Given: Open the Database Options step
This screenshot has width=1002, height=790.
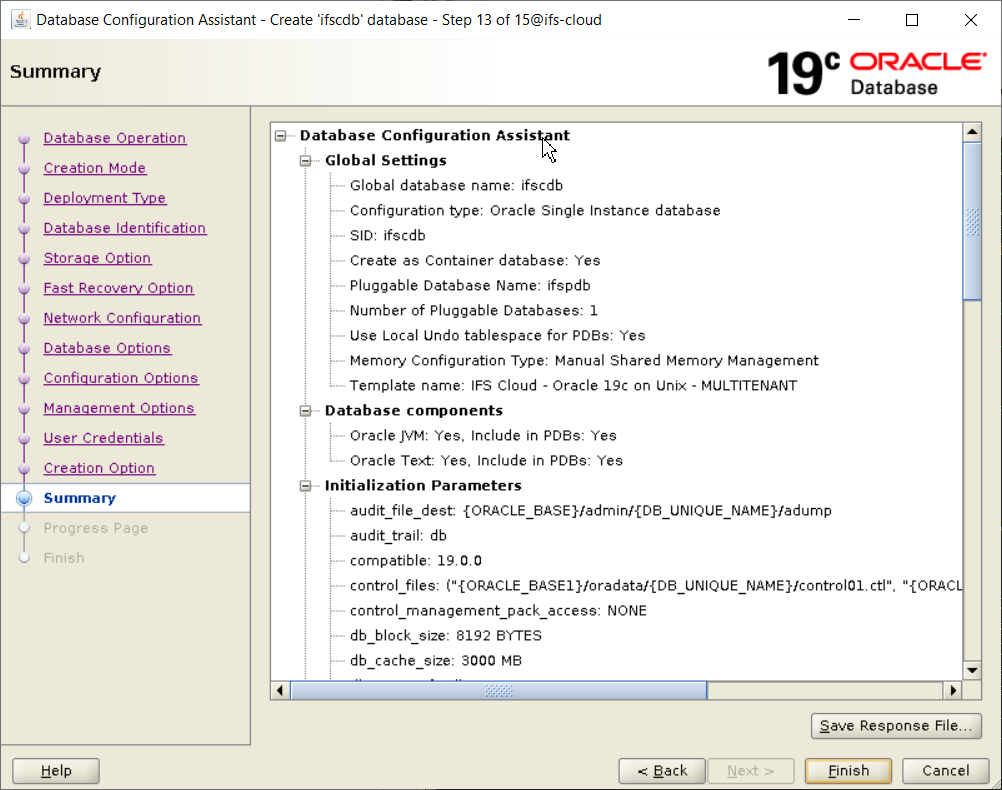Looking at the screenshot, I should tap(107, 348).
